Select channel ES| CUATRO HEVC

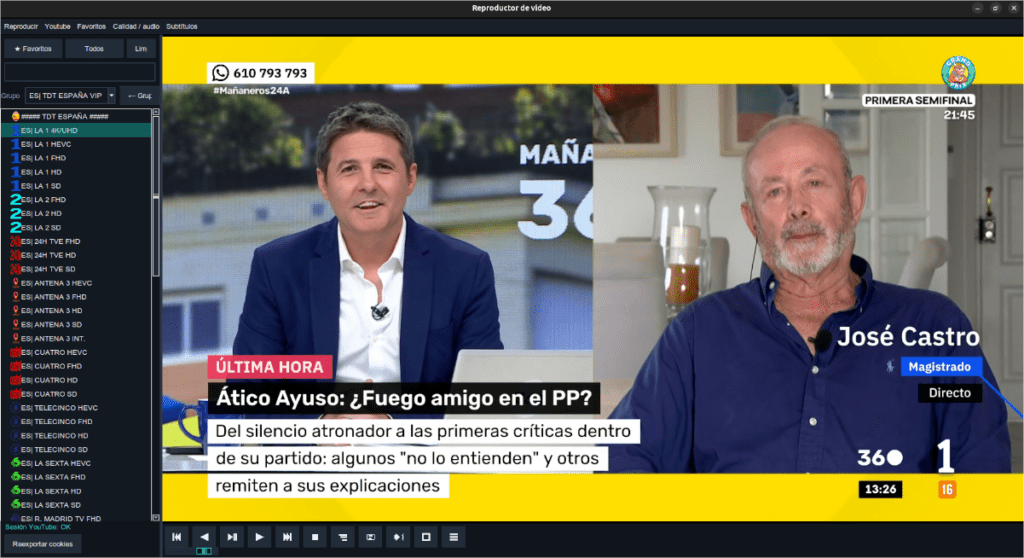tap(76, 352)
